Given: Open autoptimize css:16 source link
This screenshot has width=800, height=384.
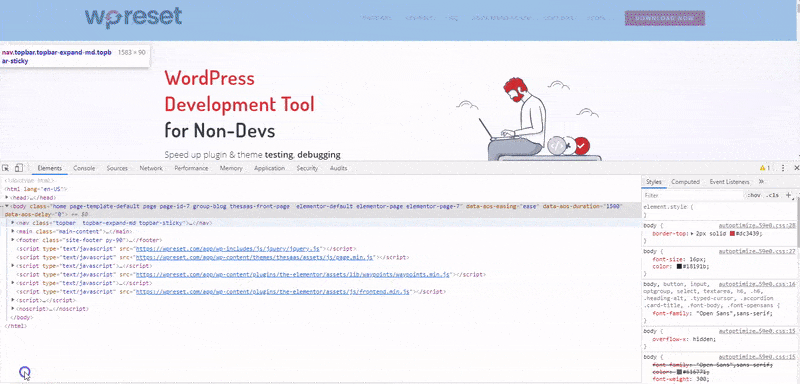Looking at the screenshot, I should (757, 284).
